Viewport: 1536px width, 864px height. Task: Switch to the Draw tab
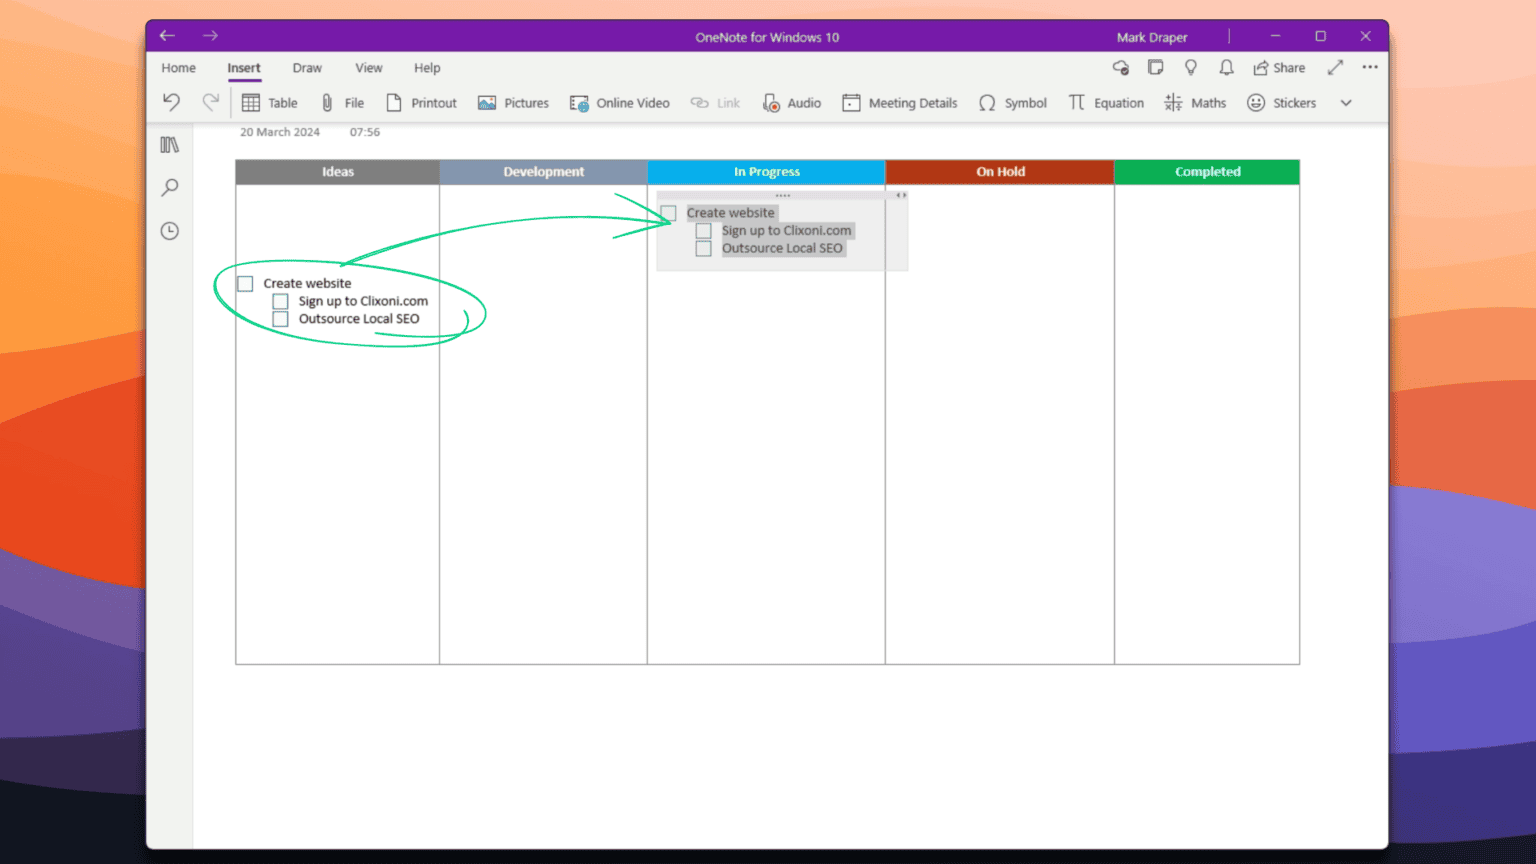click(x=307, y=68)
